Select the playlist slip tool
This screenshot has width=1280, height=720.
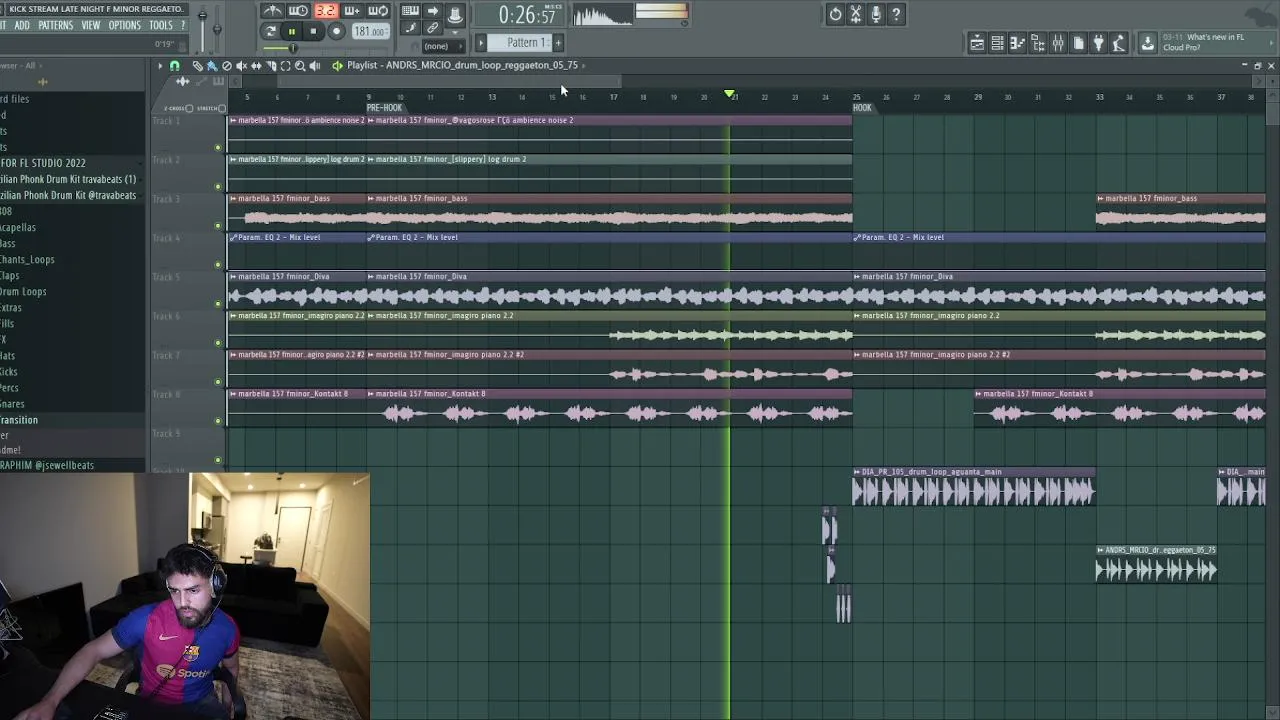256,66
